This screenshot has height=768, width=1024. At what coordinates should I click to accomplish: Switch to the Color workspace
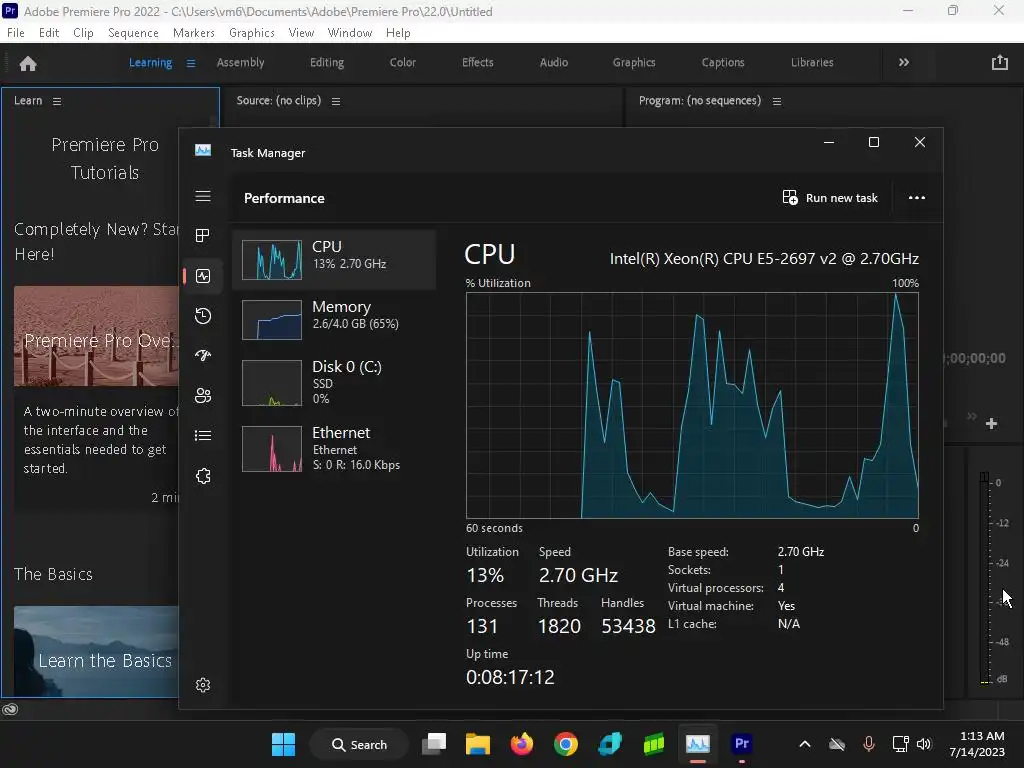[402, 63]
